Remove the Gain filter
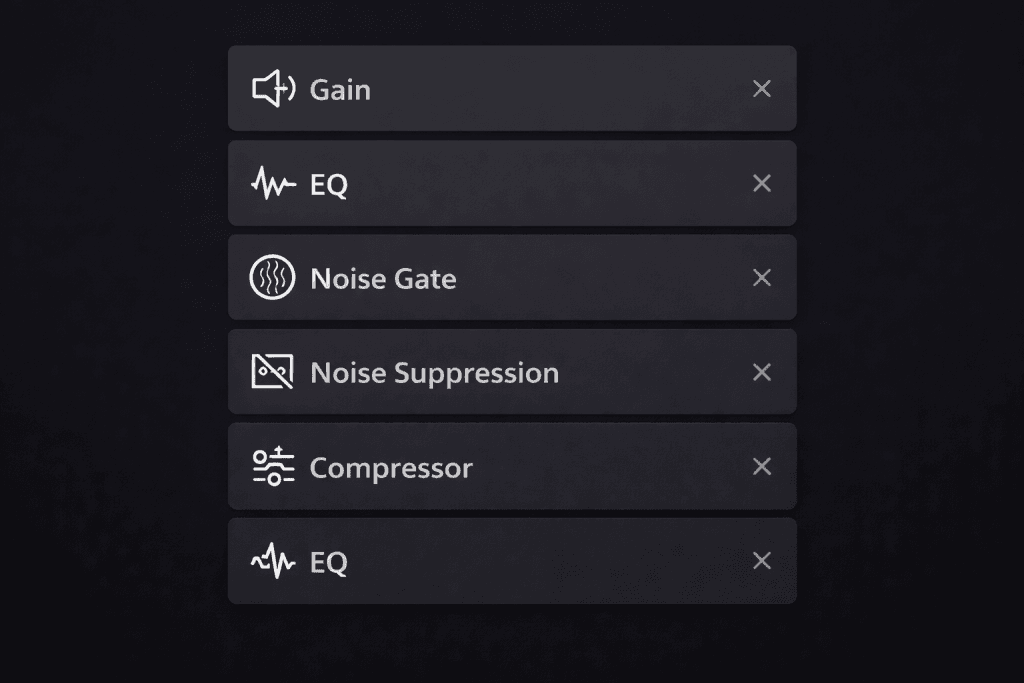1024x683 pixels. [762, 89]
